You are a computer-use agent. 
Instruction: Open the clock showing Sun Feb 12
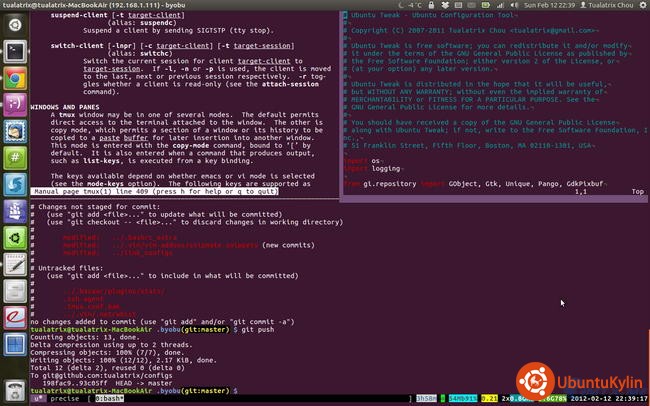tap(549, 5)
